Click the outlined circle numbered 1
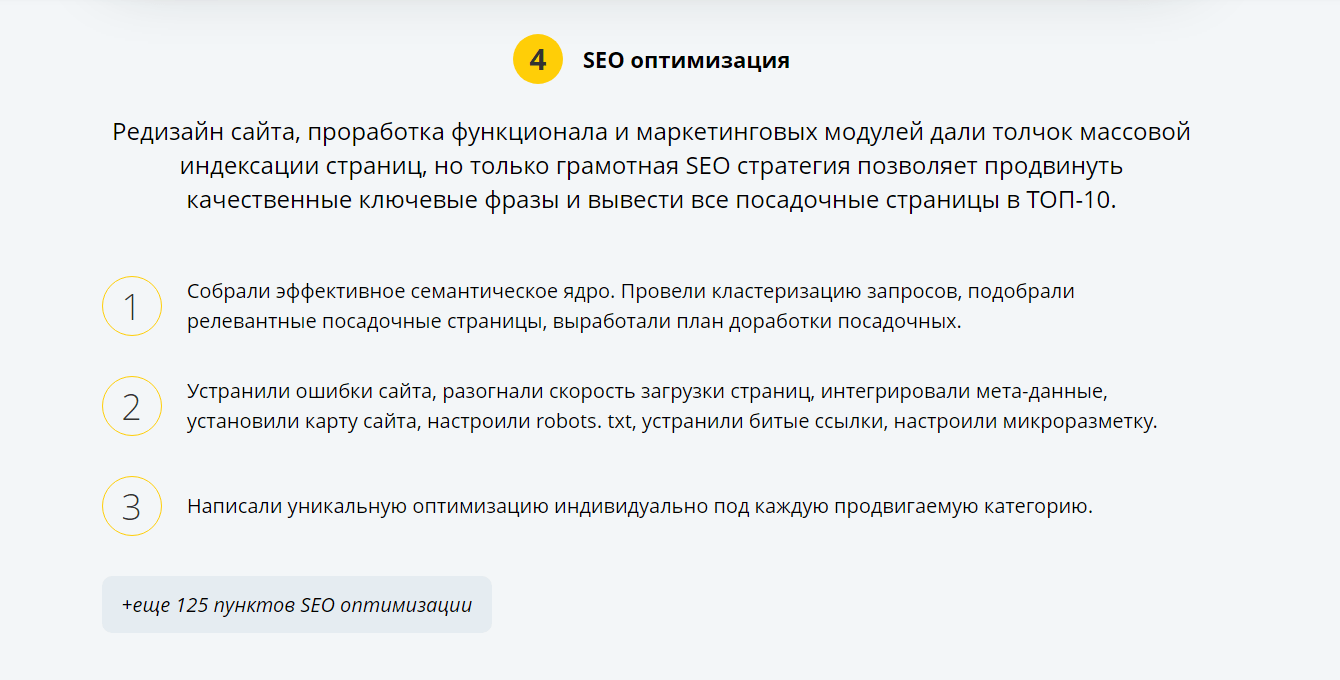 tap(132, 306)
